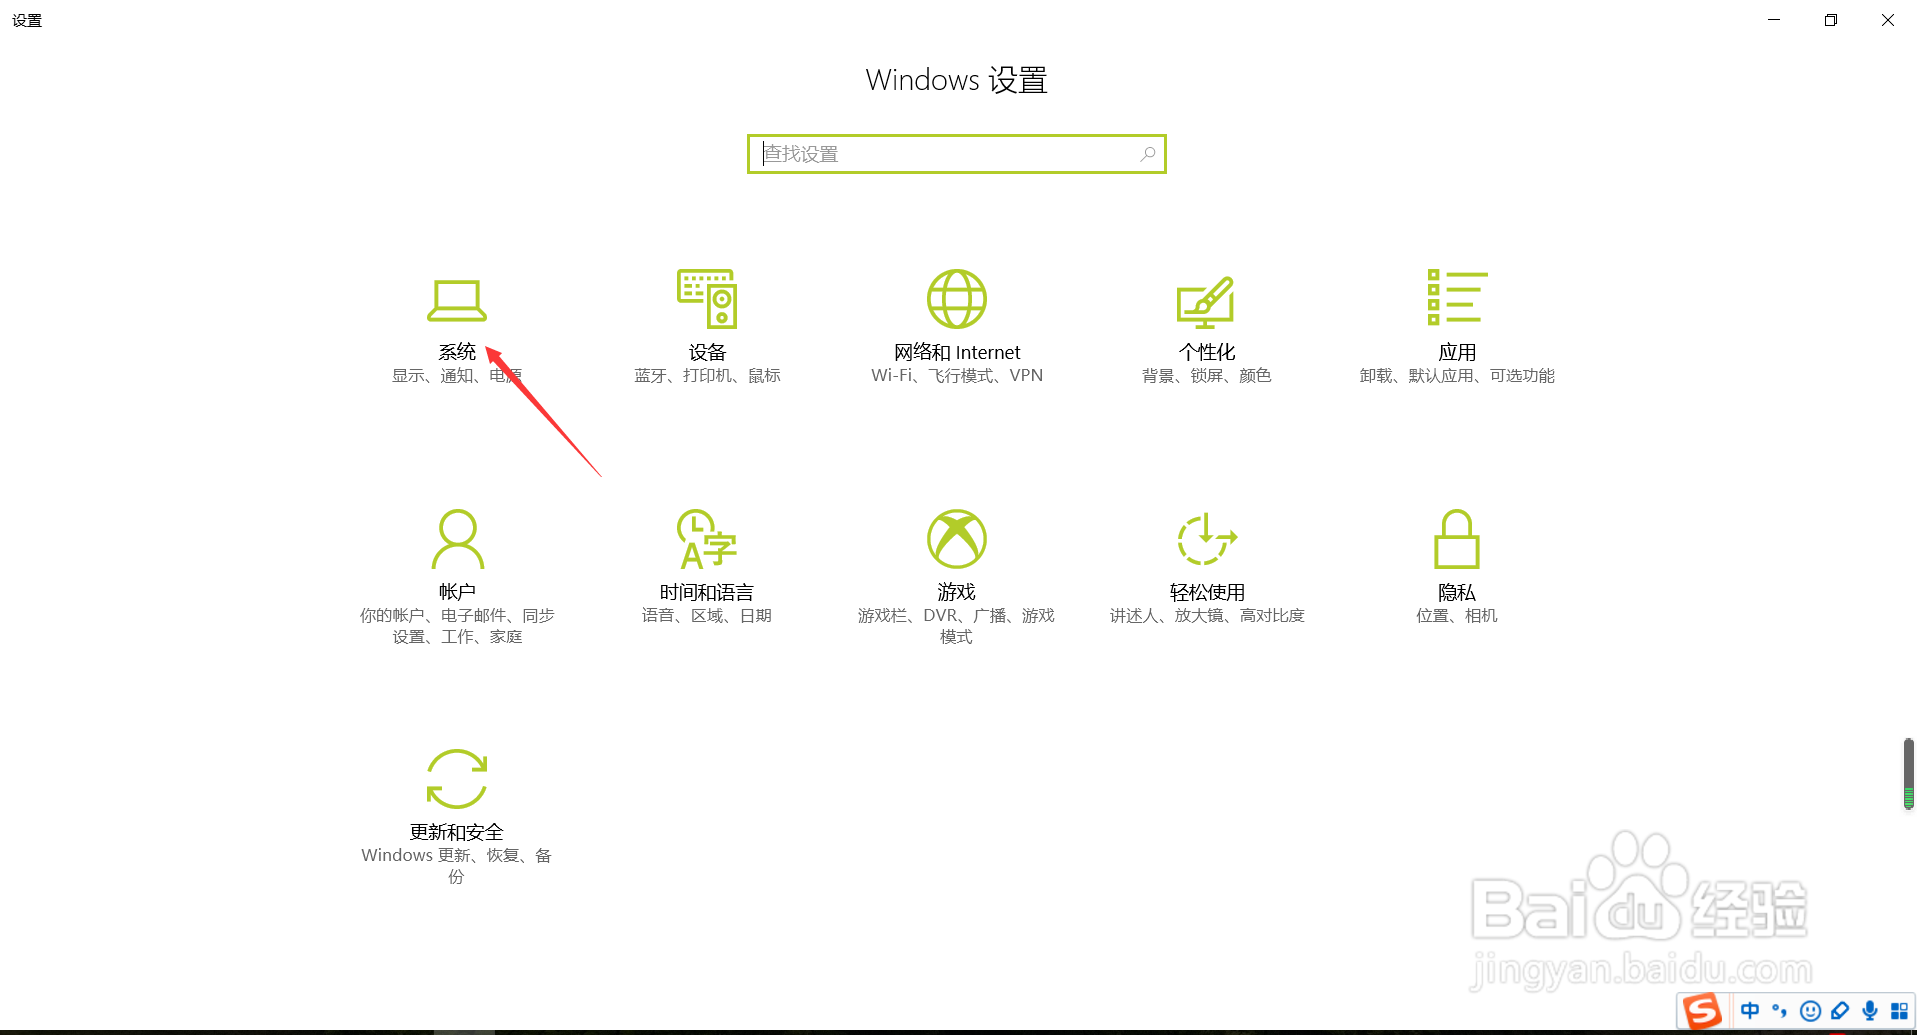Open the 更新和安全 refresh arrows icon
Viewport: 1917px width, 1035px height.
click(457, 779)
